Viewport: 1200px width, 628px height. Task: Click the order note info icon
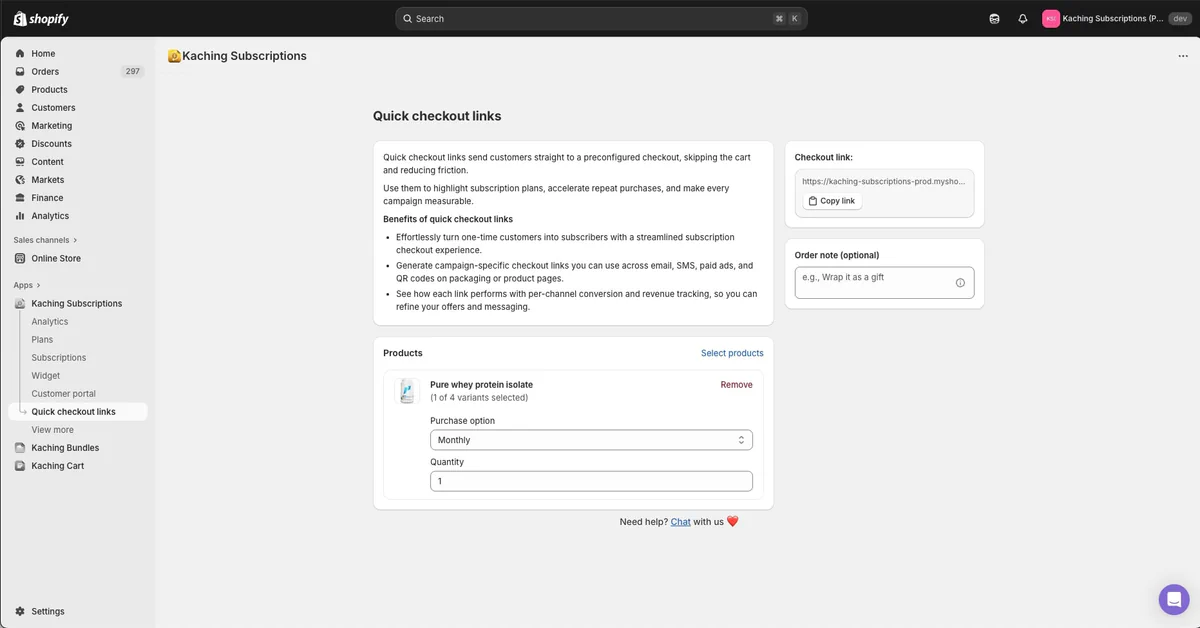pyautogui.click(x=960, y=283)
